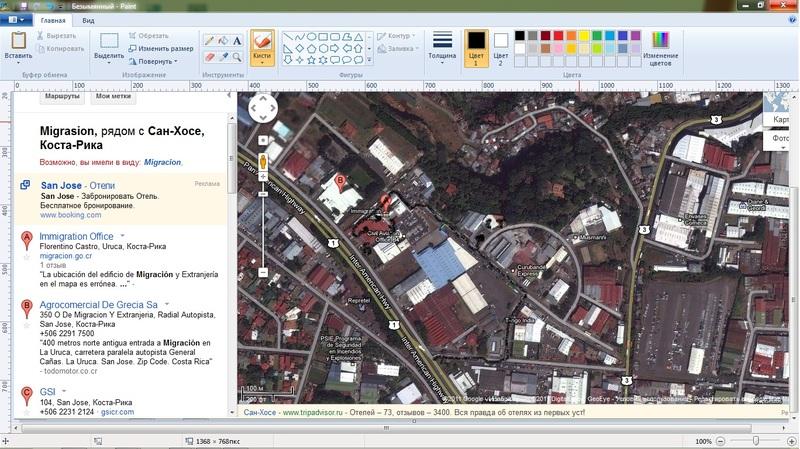
Task: Click the Обрезать crop button
Action: (148, 36)
